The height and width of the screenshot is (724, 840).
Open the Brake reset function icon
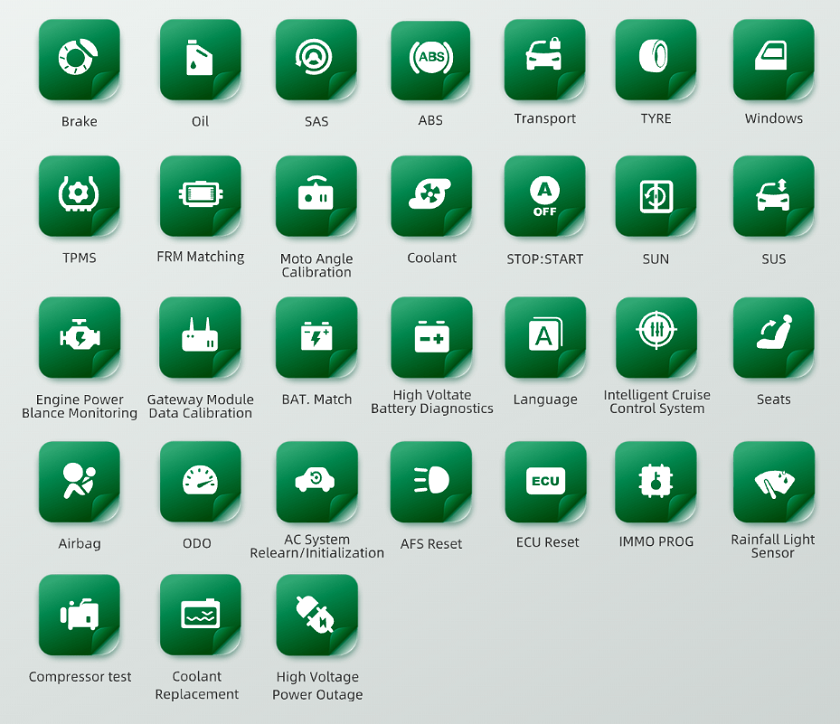click(x=79, y=60)
